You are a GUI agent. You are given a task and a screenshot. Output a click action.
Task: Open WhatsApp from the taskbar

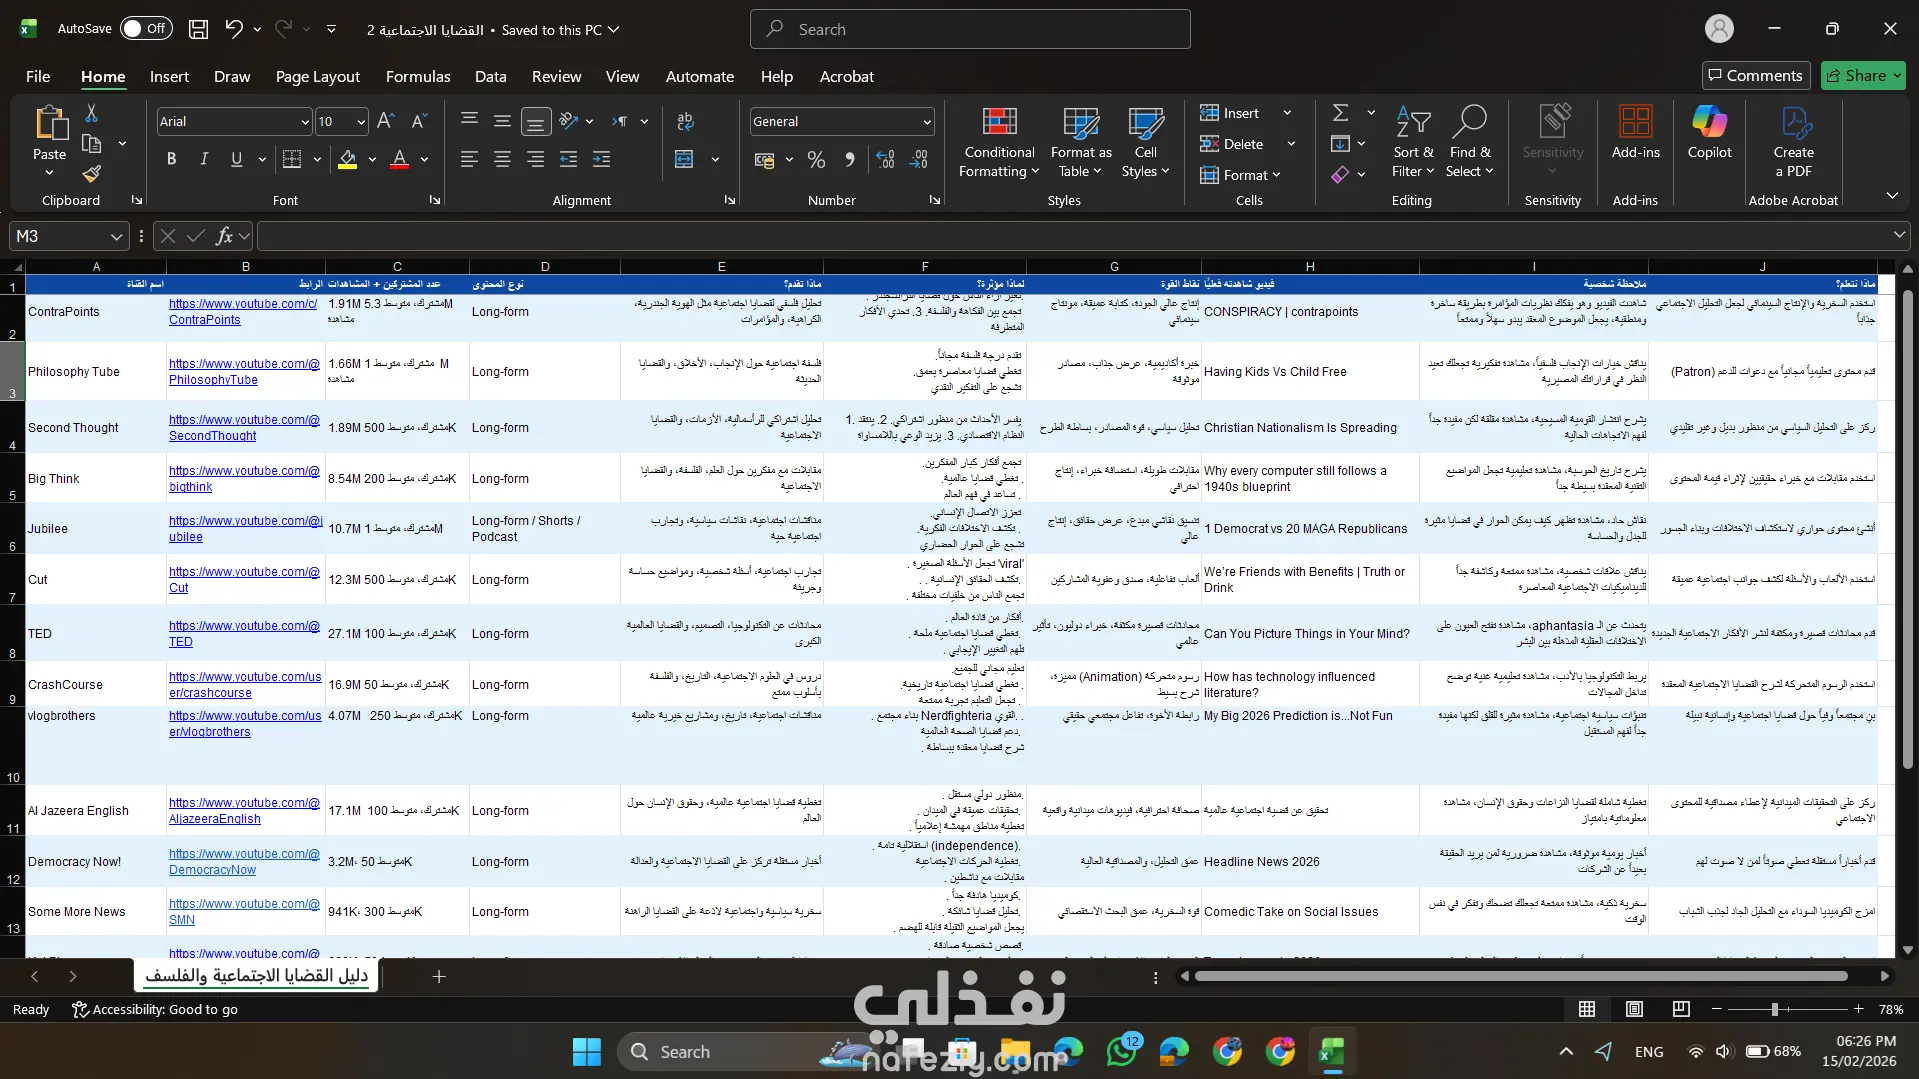tap(1122, 1051)
